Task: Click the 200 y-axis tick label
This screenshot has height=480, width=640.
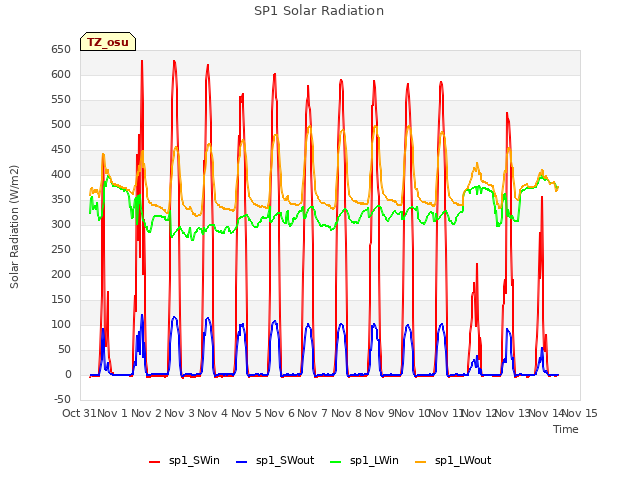Action: (61, 275)
